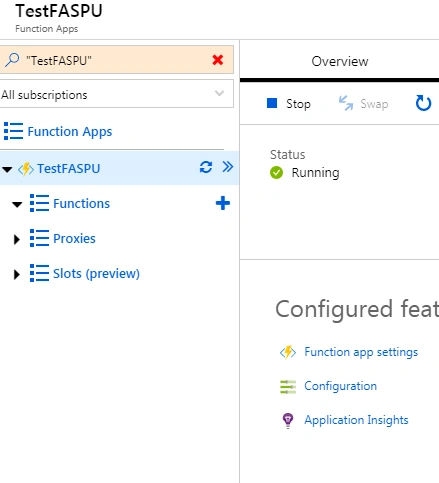This screenshot has width=439, height=483.
Task: Refresh the TestFASPU function app node
Action: (206, 167)
